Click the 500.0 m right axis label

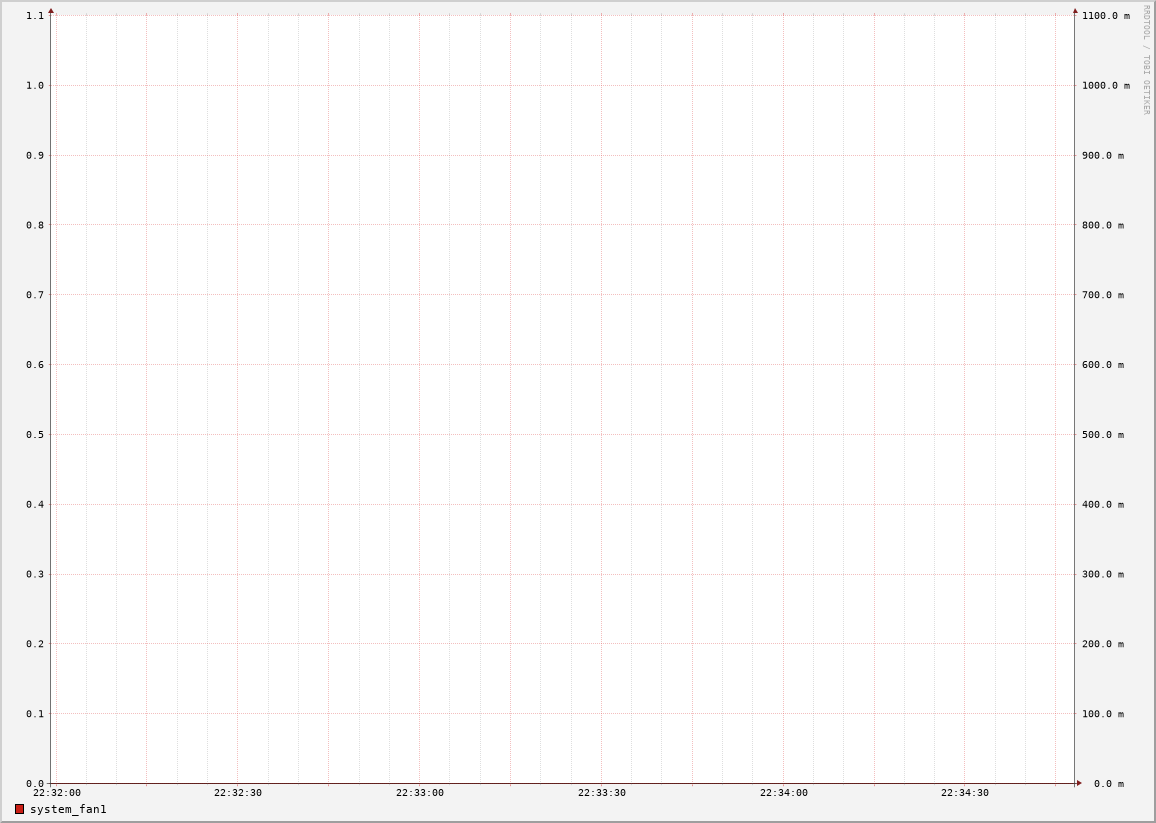pyautogui.click(x=1102, y=435)
